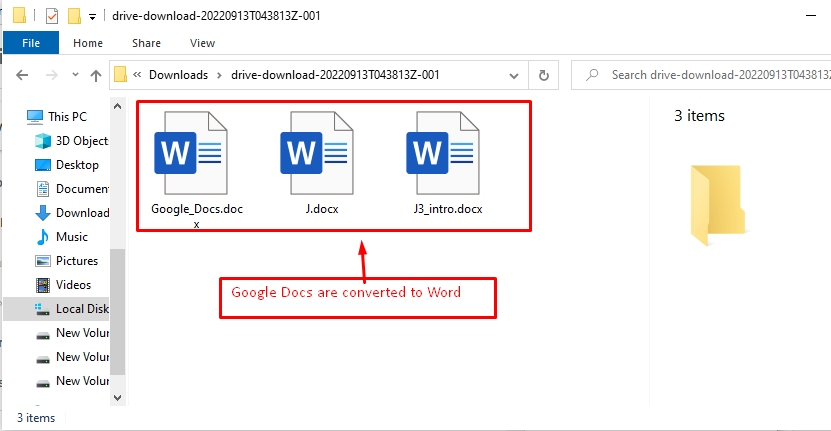
Task: Go up one folder level
Action: click(96, 75)
